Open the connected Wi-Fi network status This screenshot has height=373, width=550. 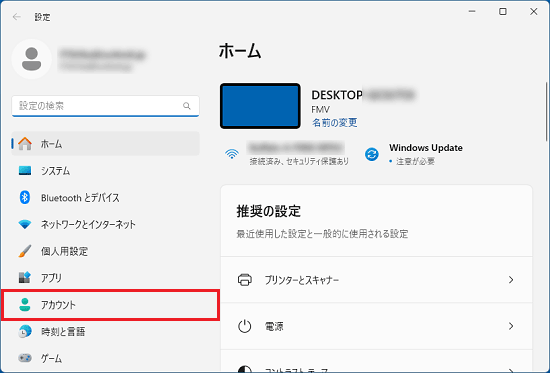(287, 154)
